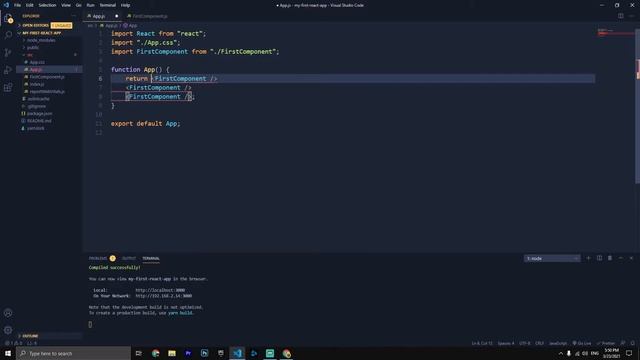Open the Windows Action Center
Viewport: 640px width, 360px height.
tap(629, 353)
